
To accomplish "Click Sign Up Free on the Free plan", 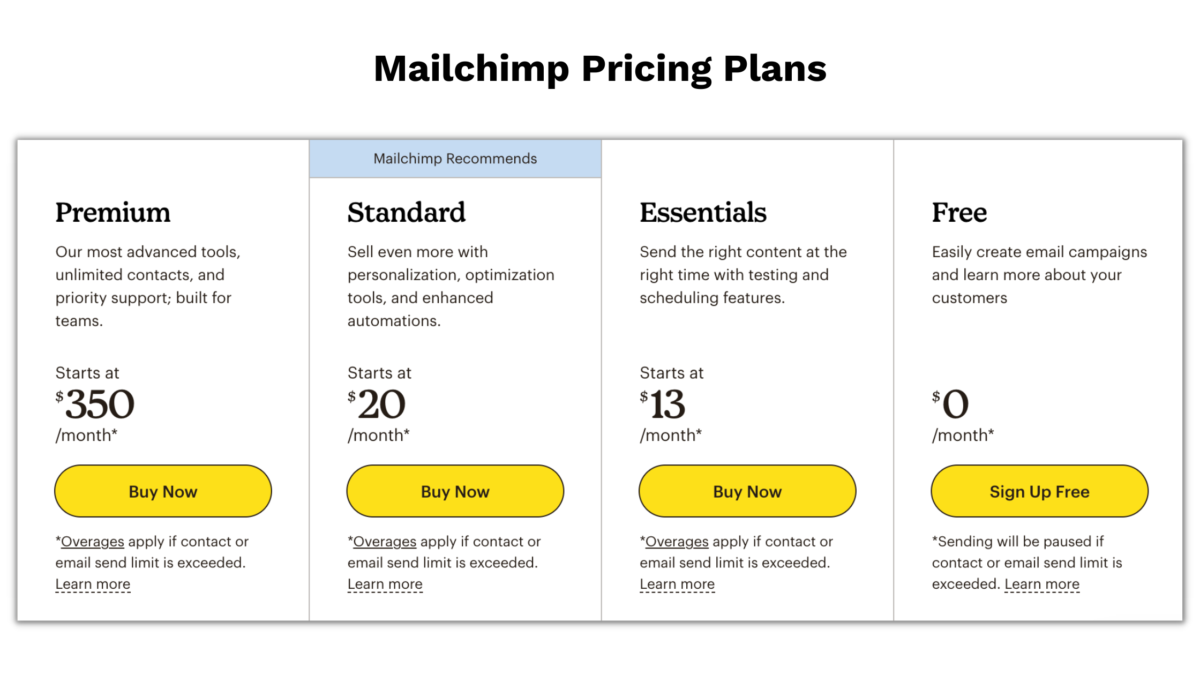I will 1039,491.
